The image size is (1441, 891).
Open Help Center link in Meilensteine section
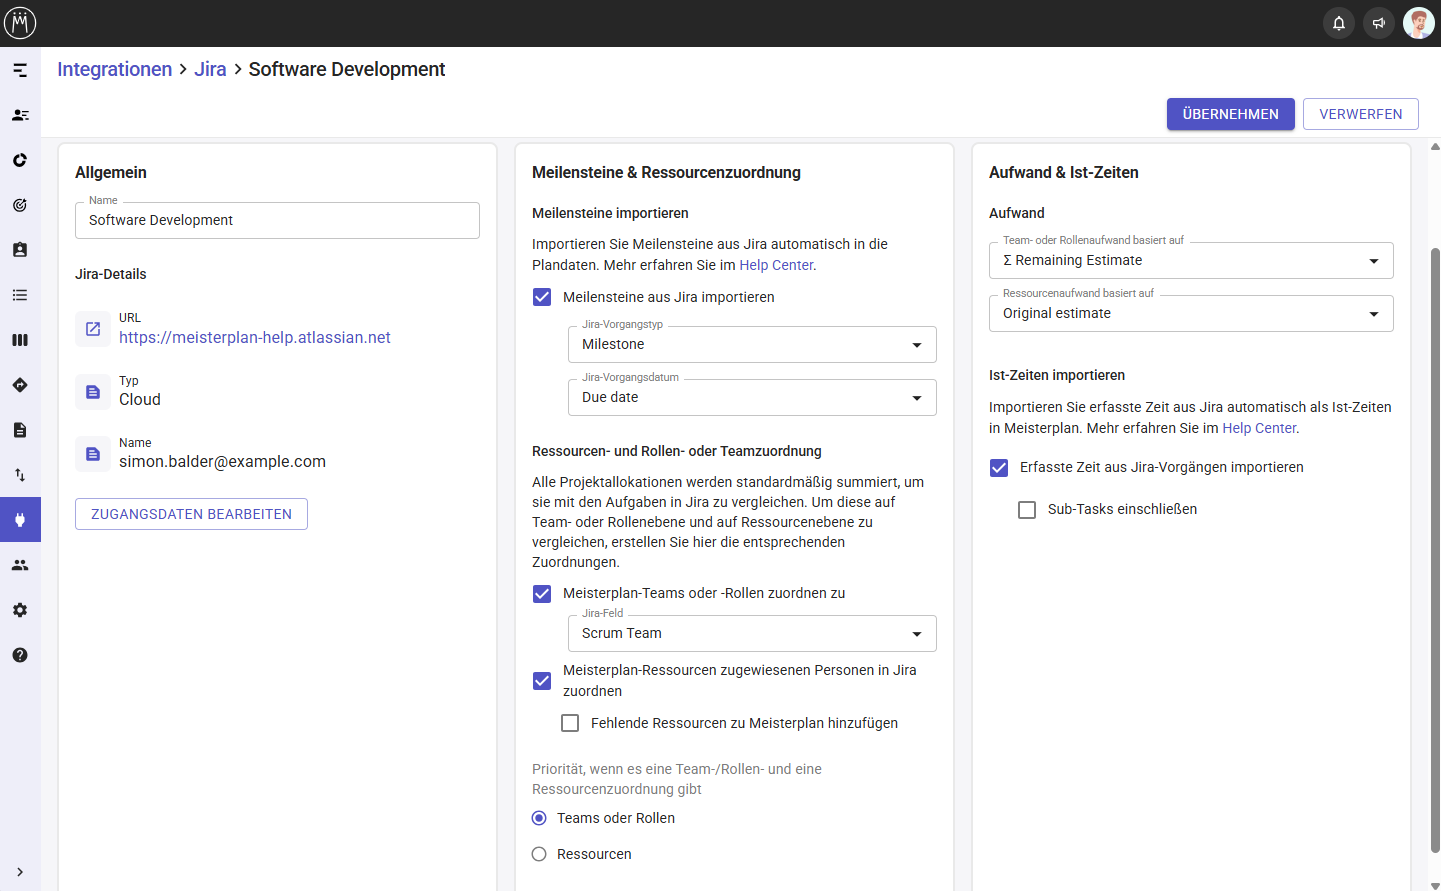tap(776, 265)
